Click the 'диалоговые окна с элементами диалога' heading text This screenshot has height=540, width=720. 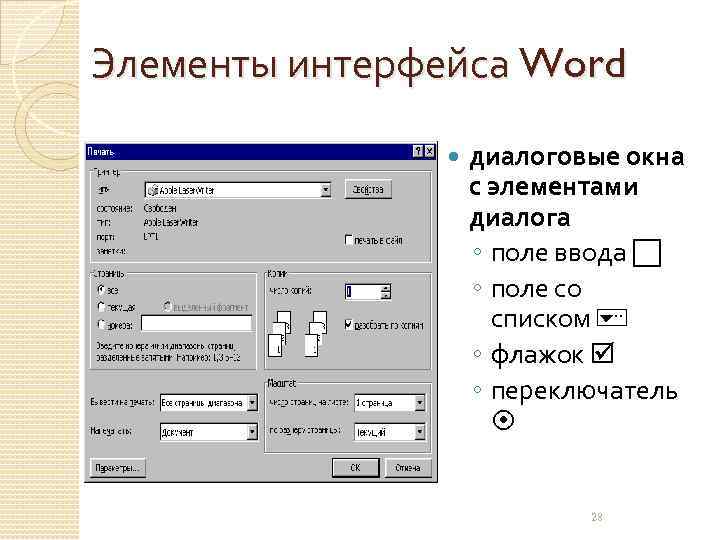(x=577, y=188)
